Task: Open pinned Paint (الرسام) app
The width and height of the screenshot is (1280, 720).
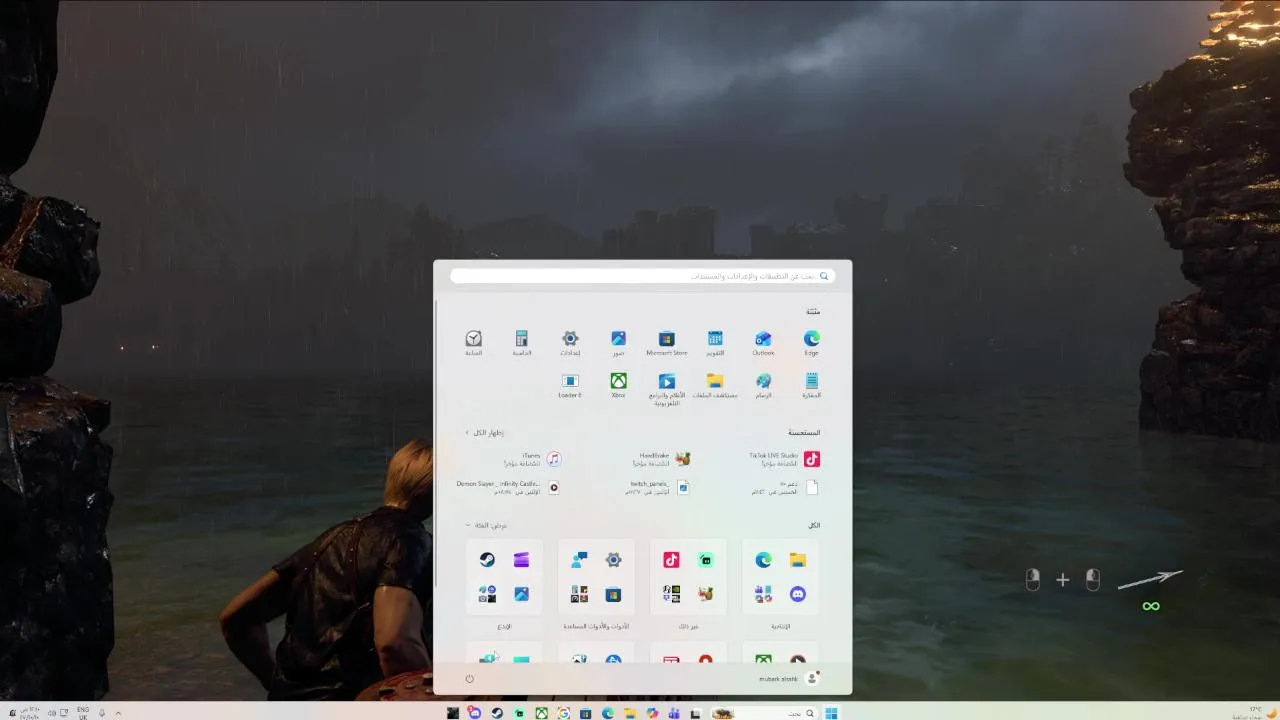Action: point(763,386)
